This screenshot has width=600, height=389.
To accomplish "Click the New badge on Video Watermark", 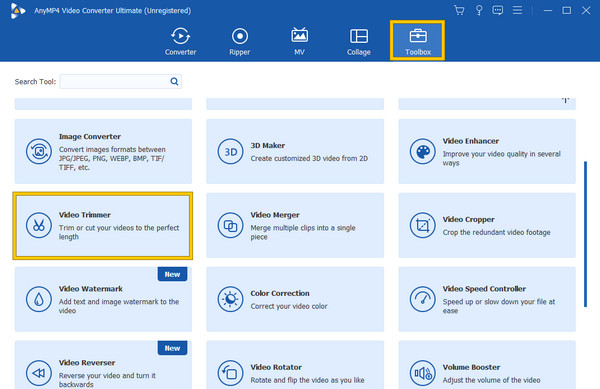I will (x=172, y=274).
